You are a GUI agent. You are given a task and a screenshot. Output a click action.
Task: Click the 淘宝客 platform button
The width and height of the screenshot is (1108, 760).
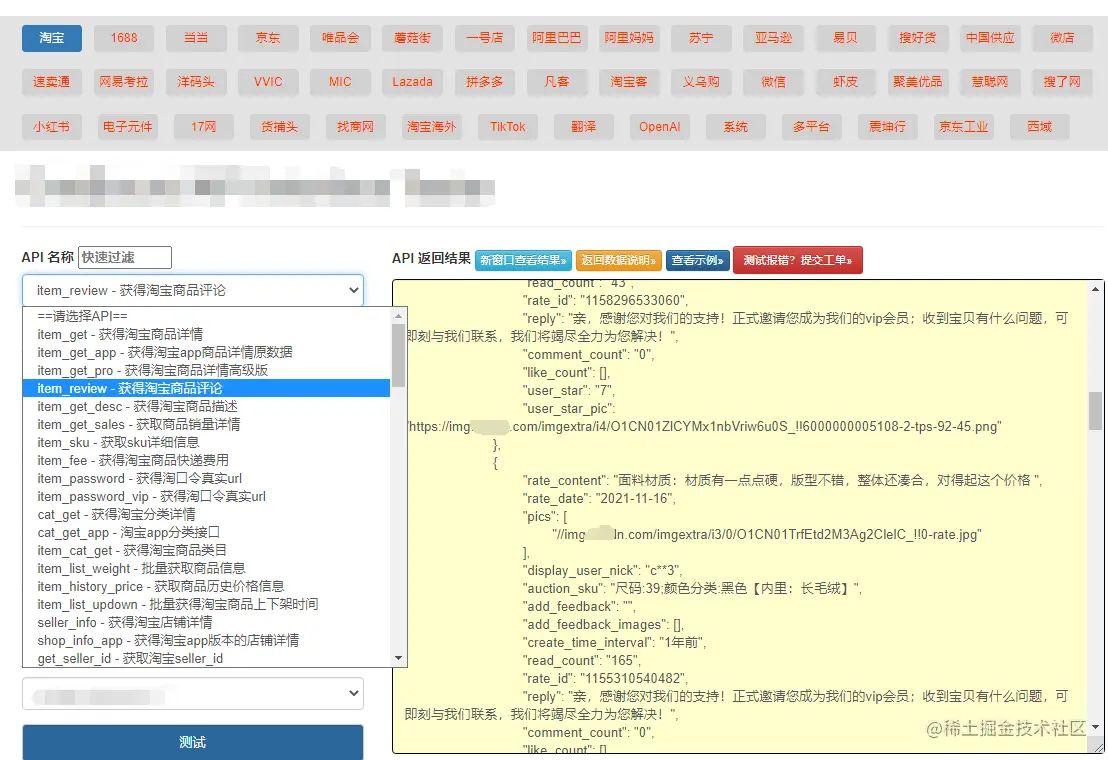click(x=629, y=82)
